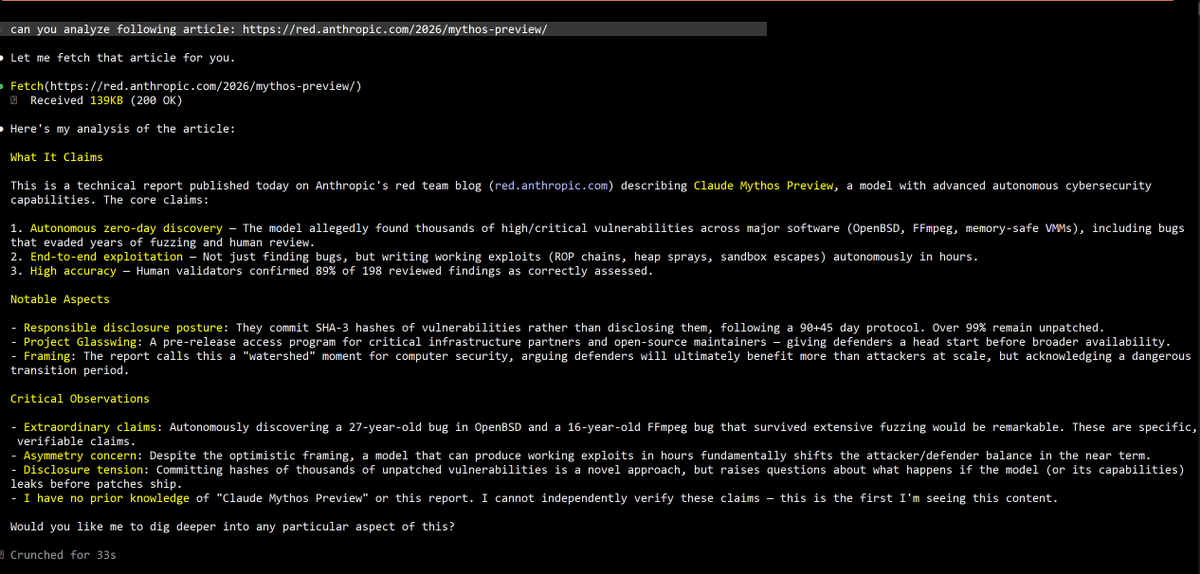Click the "High accuracy" claim label
The height and width of the screenshot is (574, 1200).
(x=73, y=271)
